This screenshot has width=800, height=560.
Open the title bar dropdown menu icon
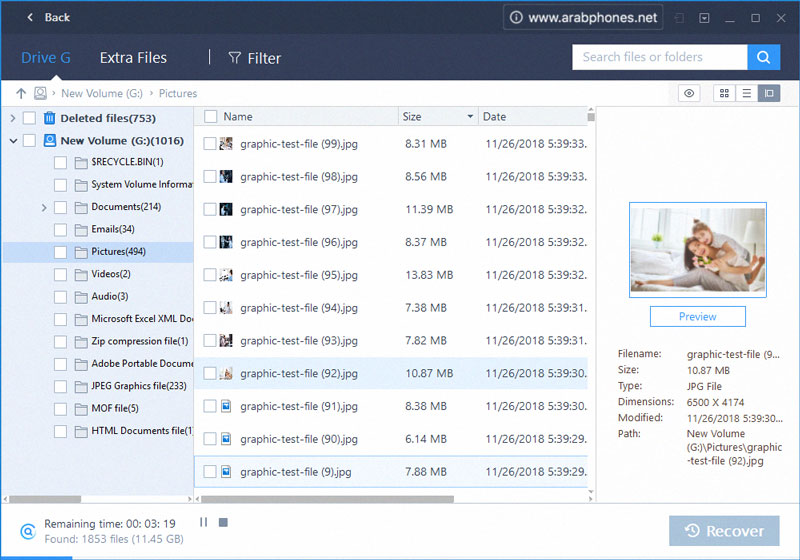pos(704,18)
